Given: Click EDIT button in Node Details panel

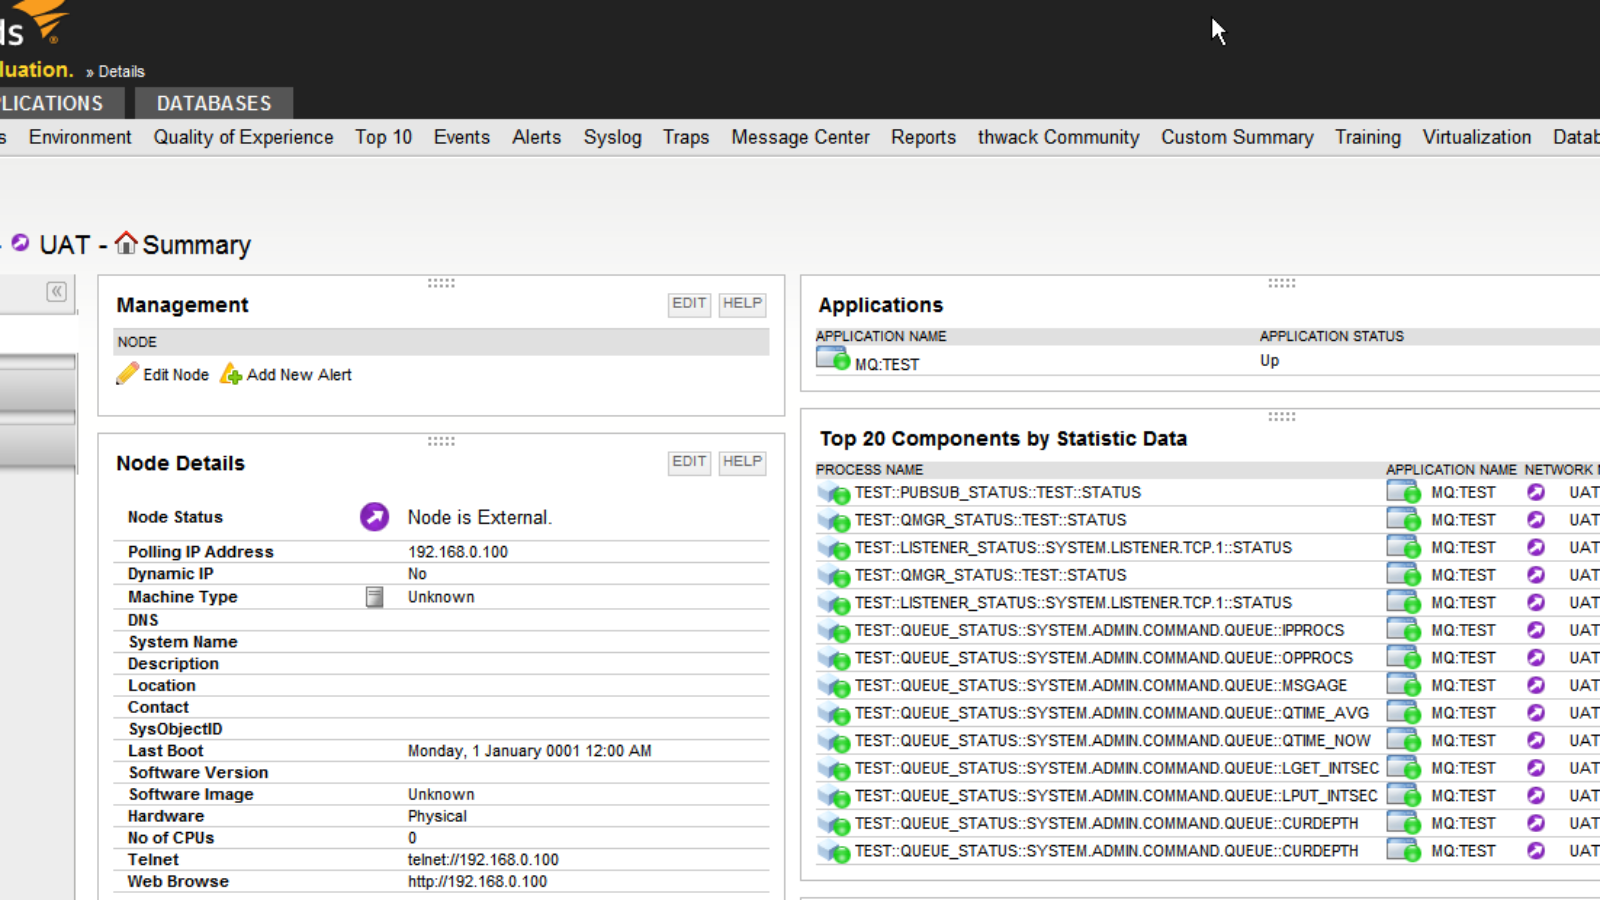Looking at the screenshot, I should (x=689, y=462).
